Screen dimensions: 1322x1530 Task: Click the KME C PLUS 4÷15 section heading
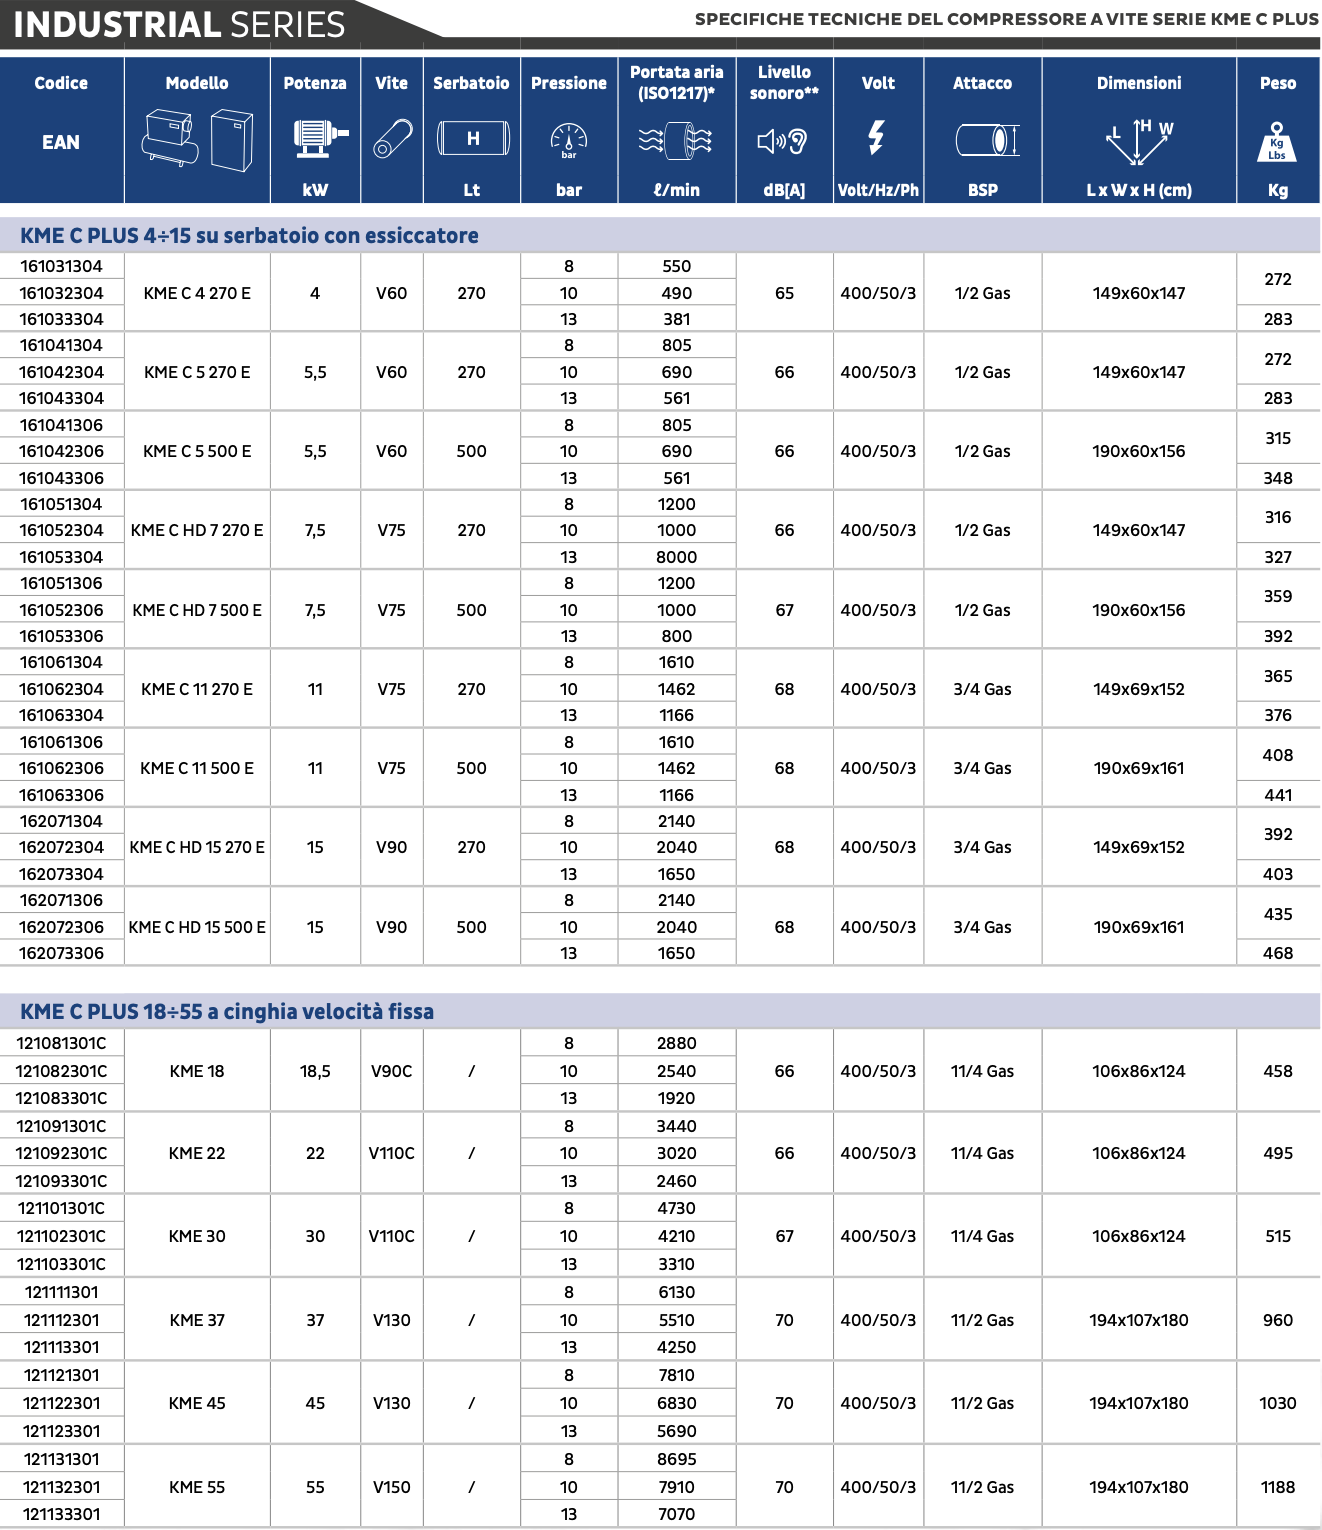click(249, 235)
